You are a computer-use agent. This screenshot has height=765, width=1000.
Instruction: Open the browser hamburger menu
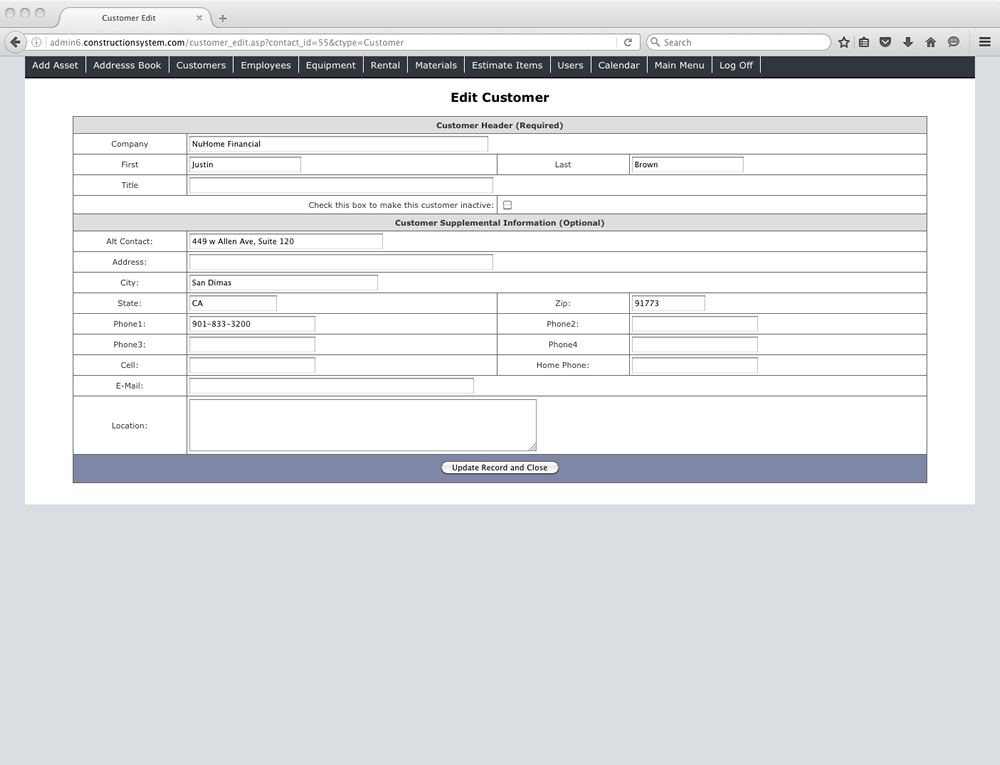coord(984,42)
